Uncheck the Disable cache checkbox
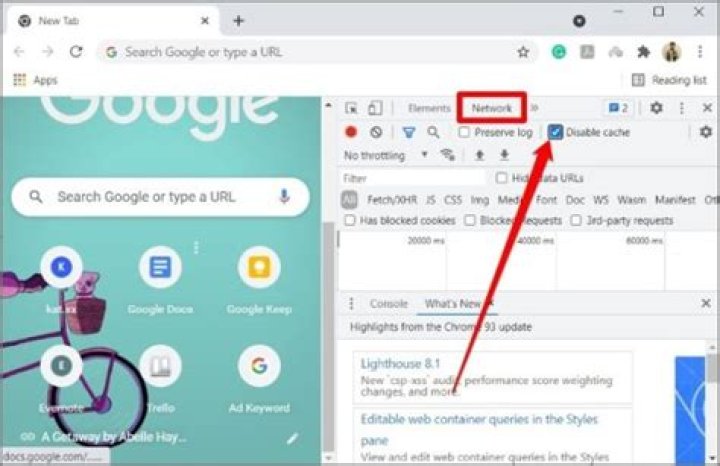The image size is (720, 466). (x=555, y=132)
